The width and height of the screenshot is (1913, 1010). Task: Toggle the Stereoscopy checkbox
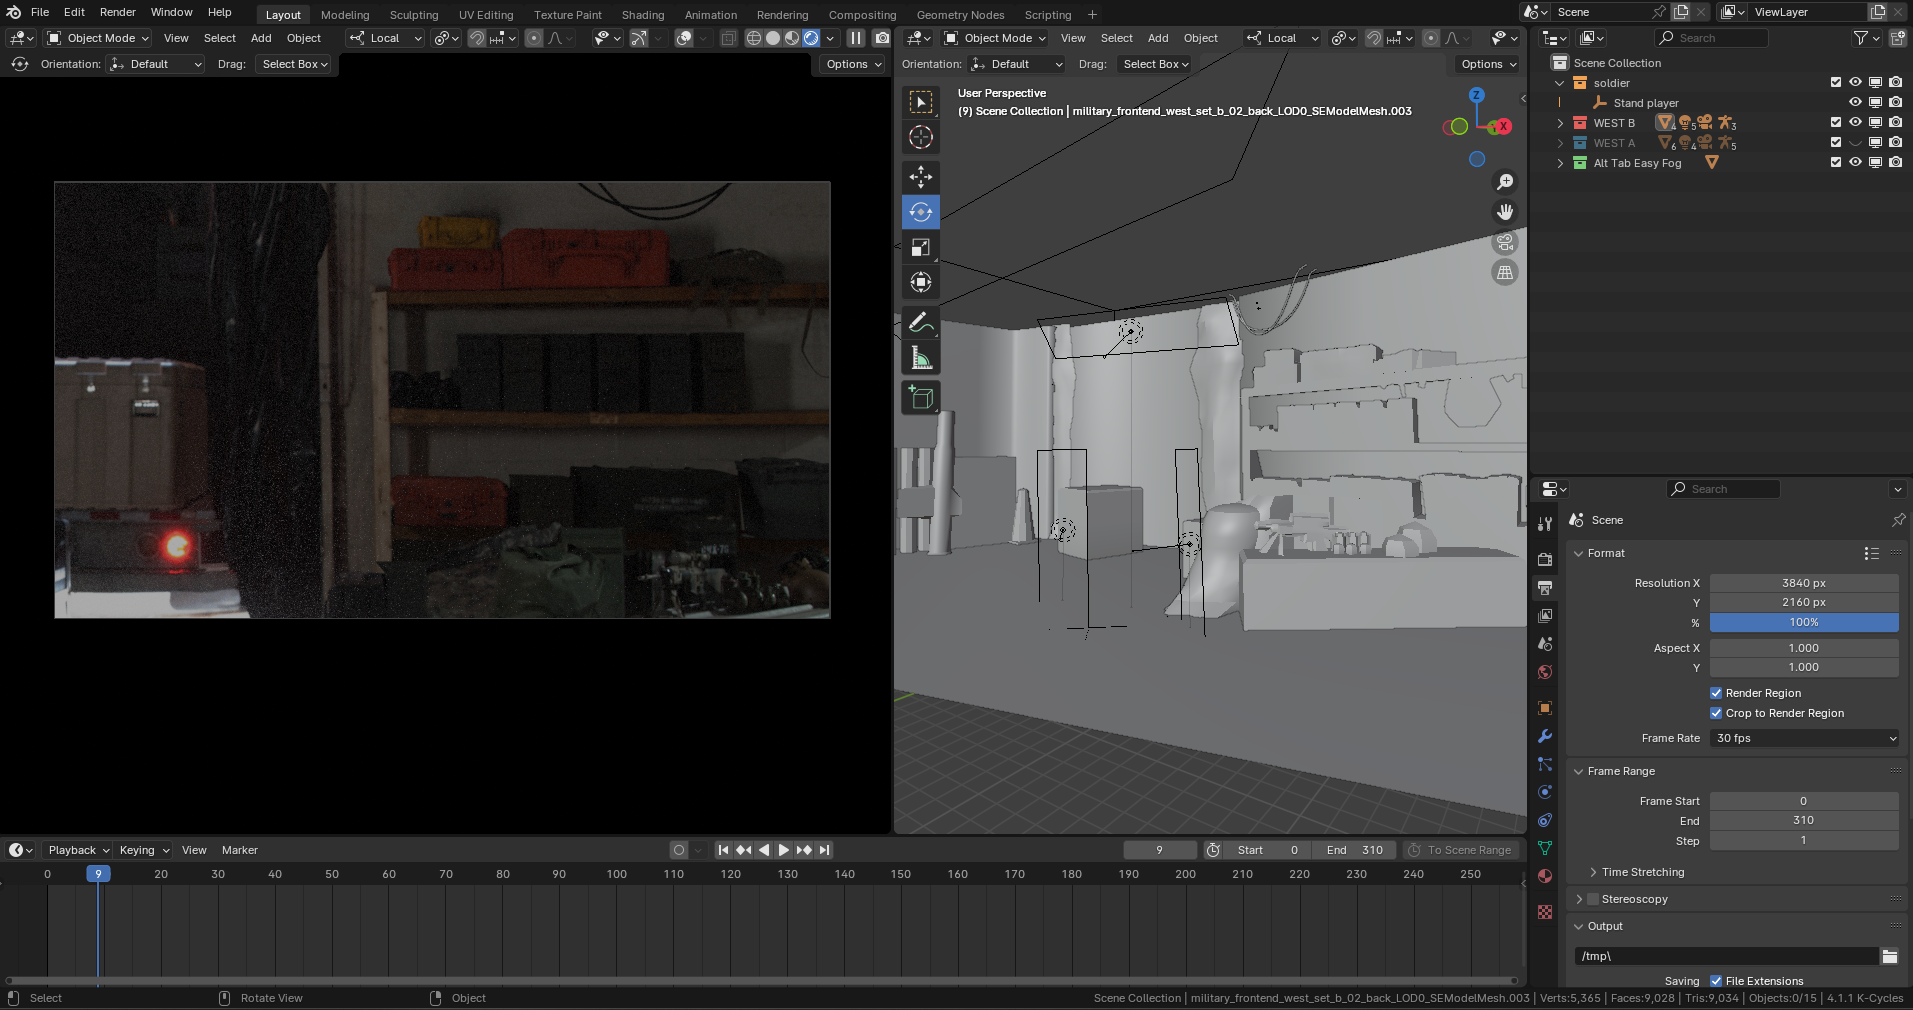[1594, 899]
